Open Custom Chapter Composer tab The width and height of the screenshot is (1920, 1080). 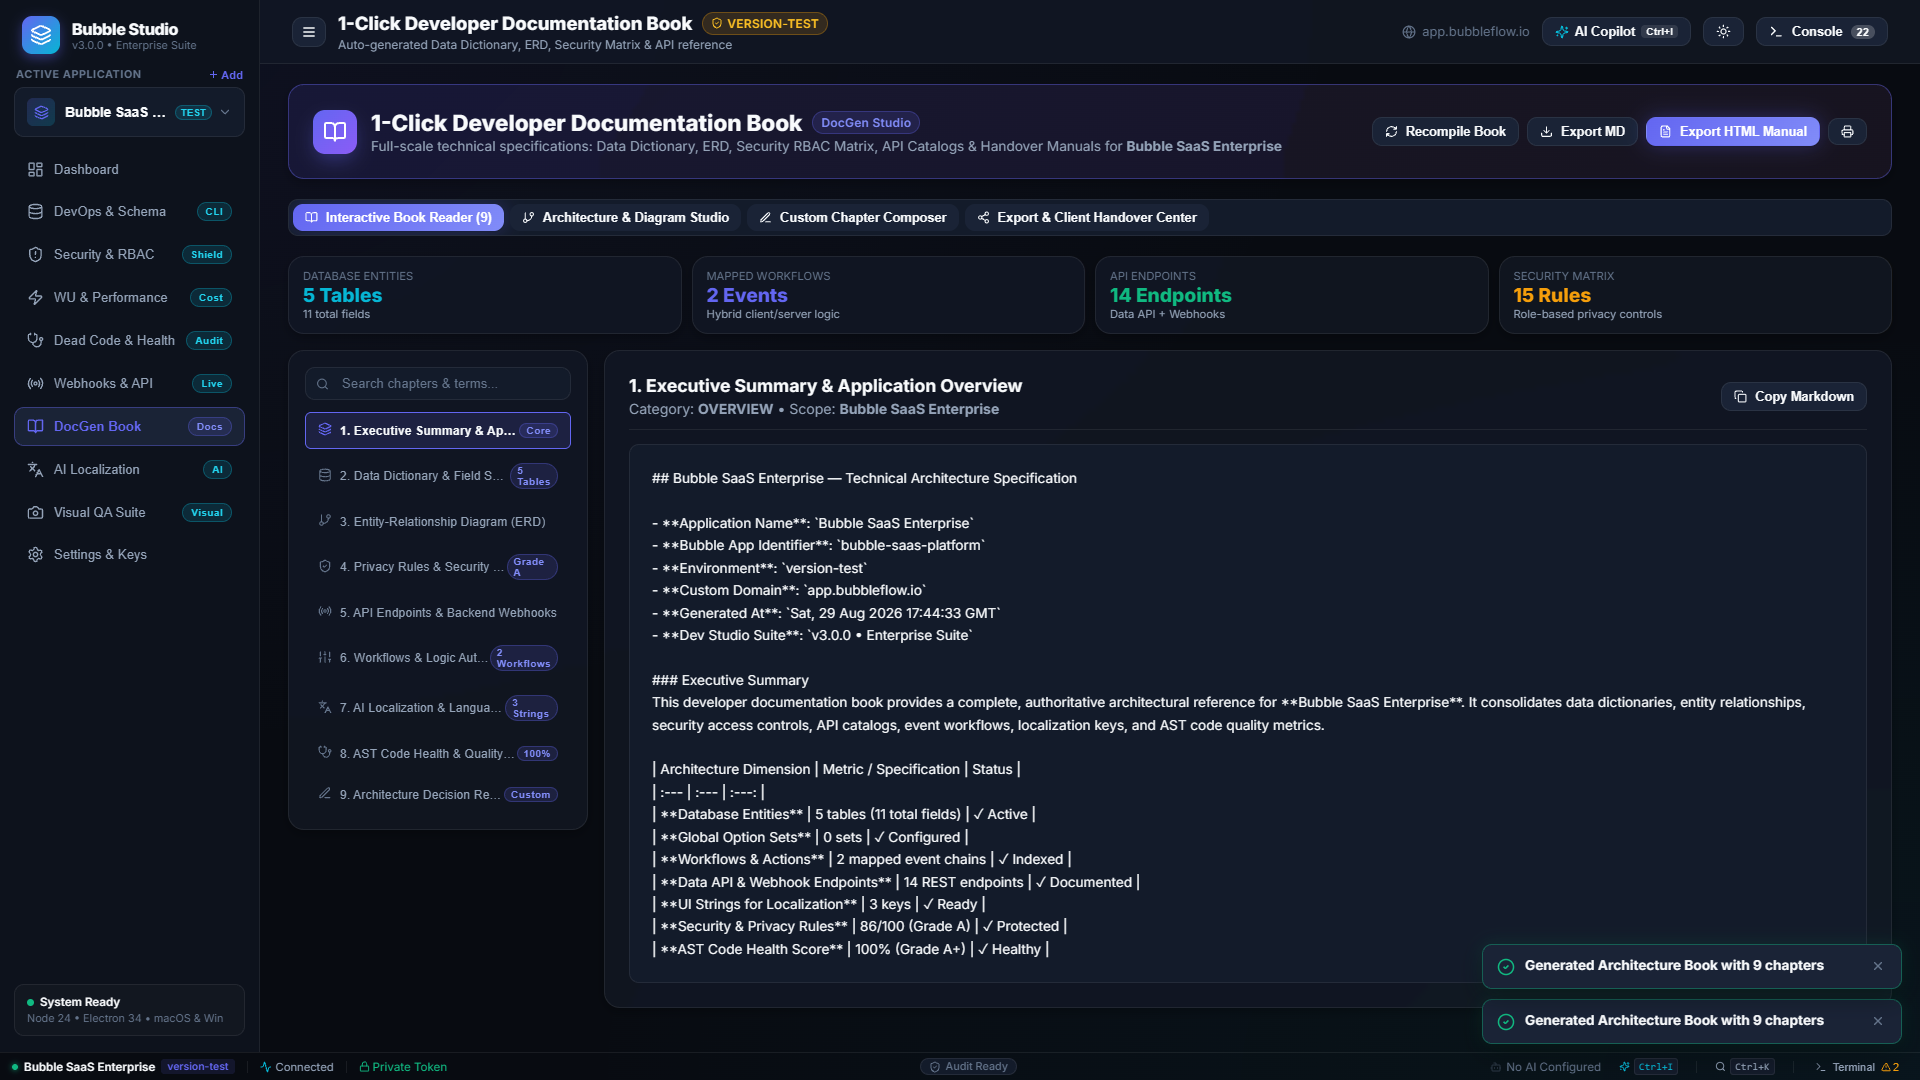click(x=852, y=218)
